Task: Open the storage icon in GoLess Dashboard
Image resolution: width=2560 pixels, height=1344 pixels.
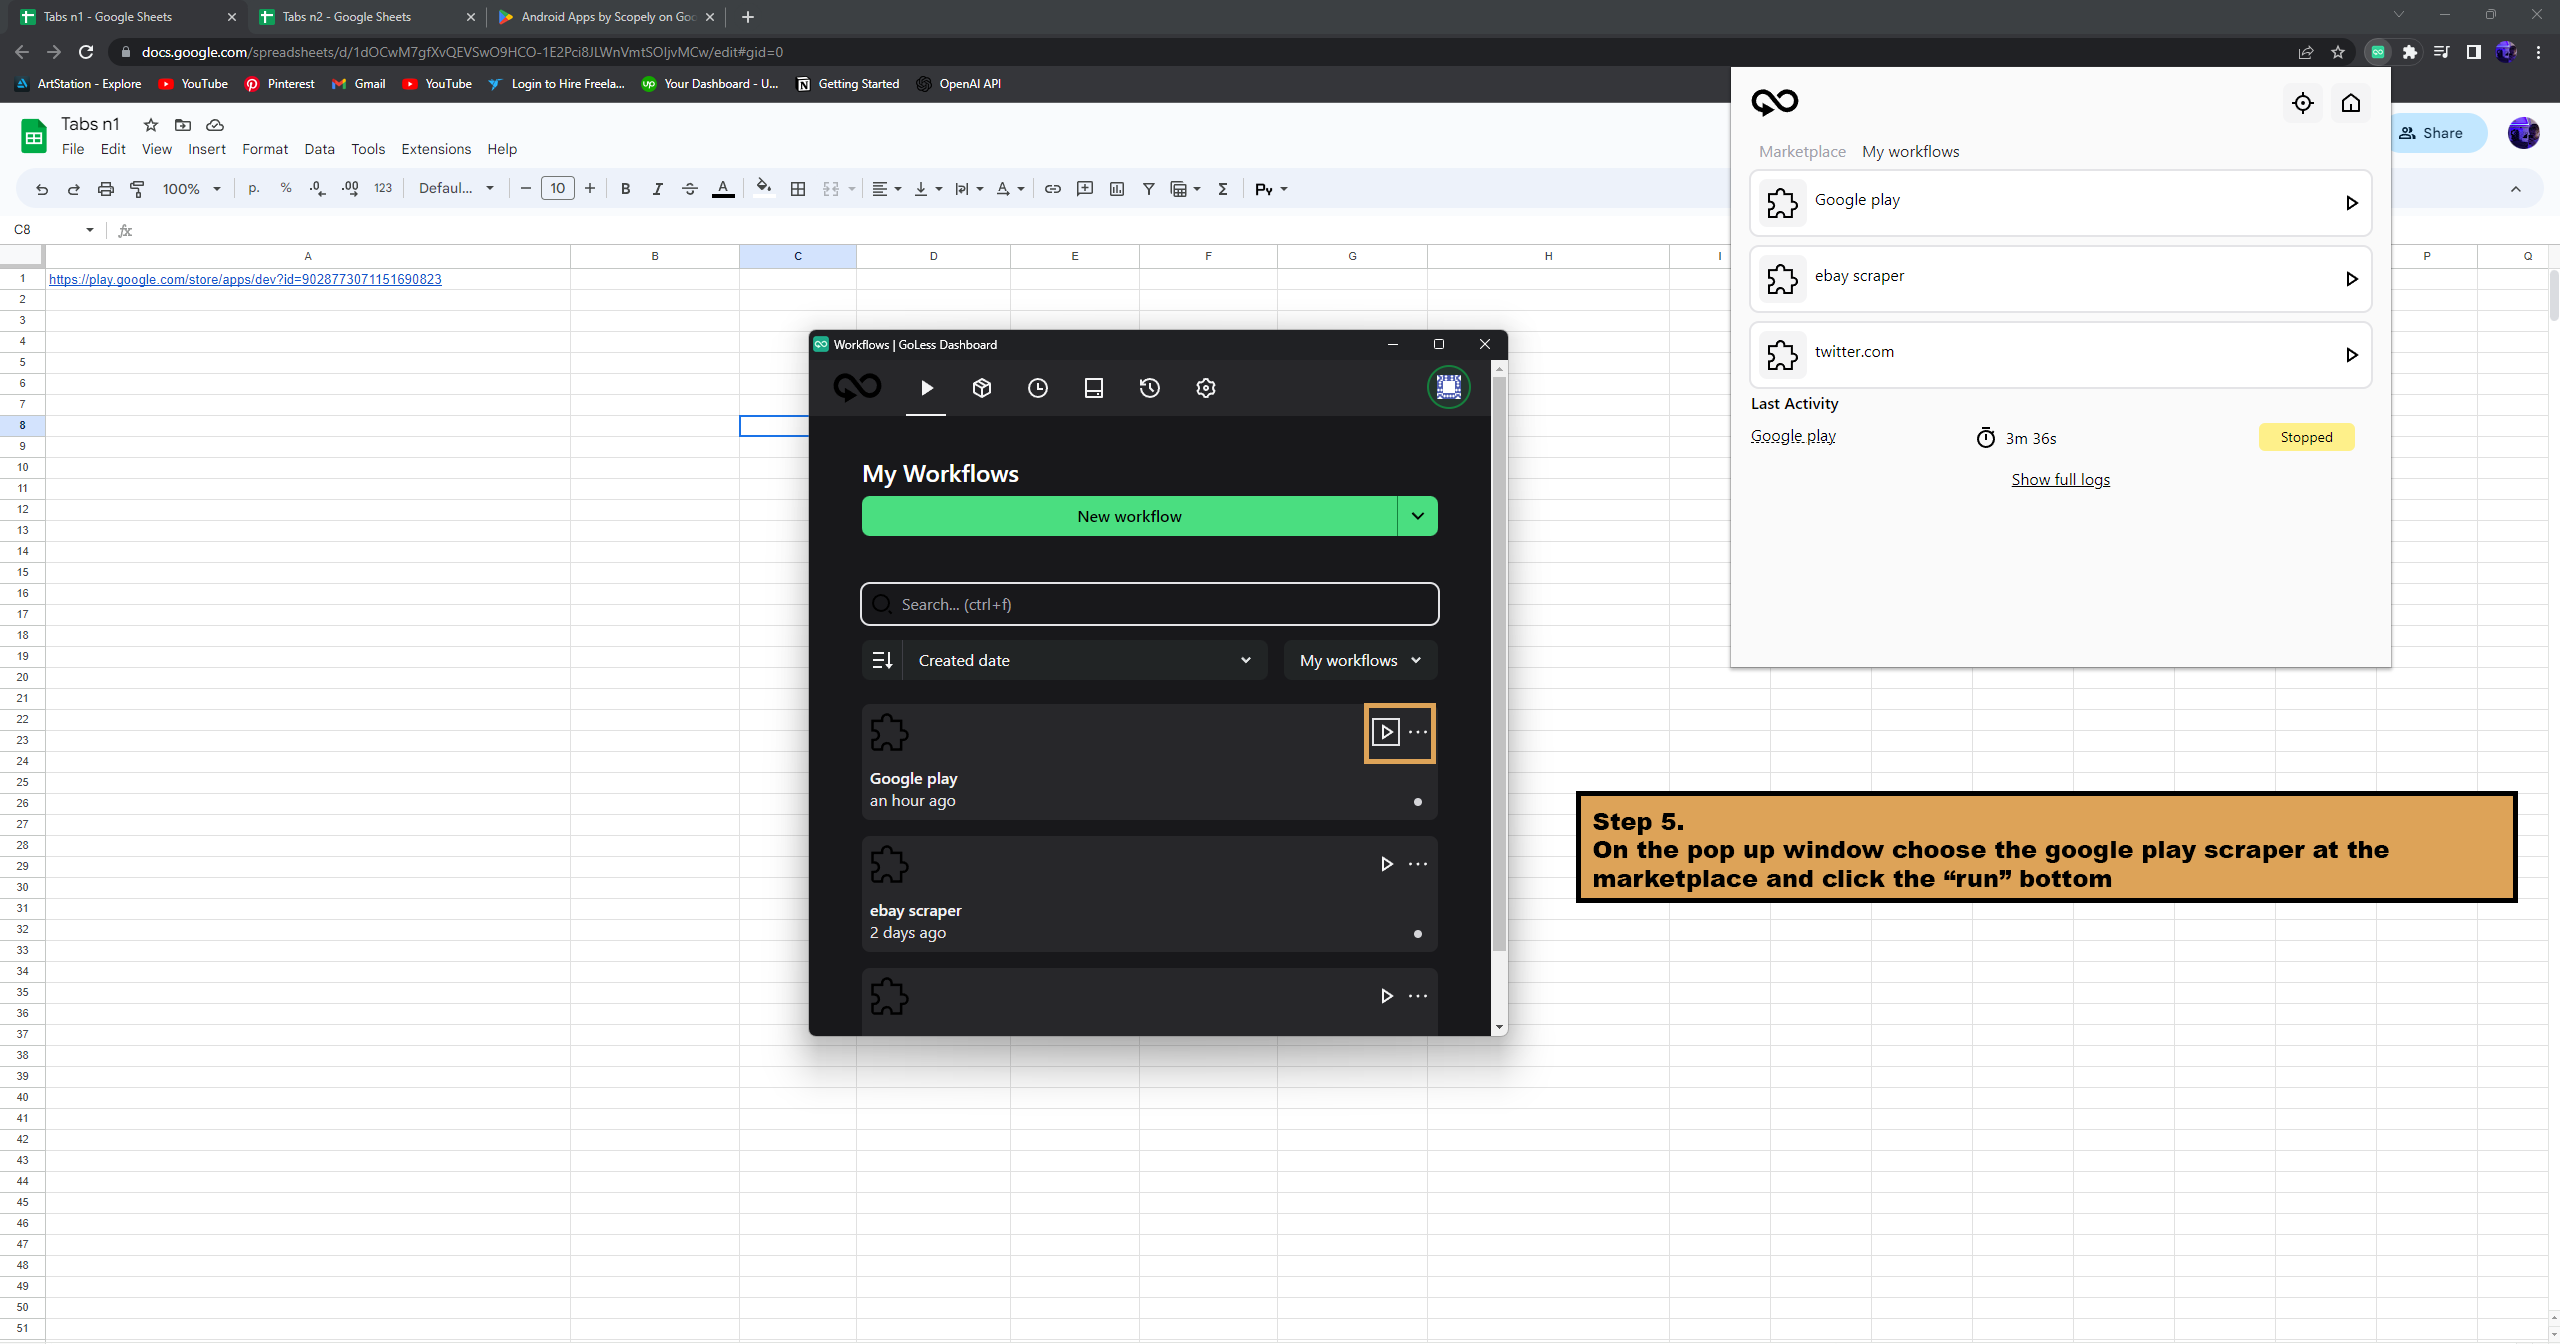Action: pos(1094,388)
